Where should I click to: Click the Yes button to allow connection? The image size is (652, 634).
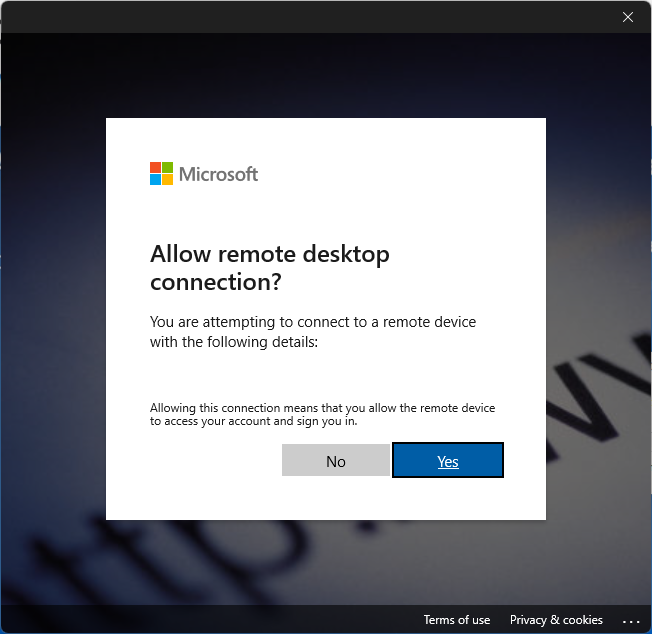[x=448, y=460]
